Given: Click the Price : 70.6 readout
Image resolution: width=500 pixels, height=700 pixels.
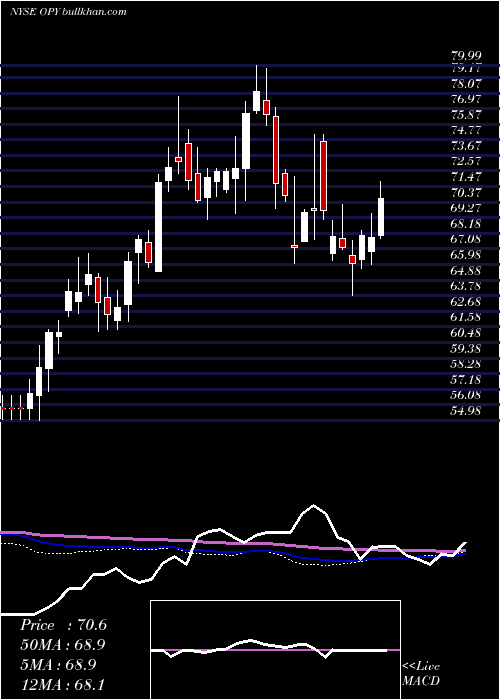Looking at the screenshot, I should pos(63,625).
